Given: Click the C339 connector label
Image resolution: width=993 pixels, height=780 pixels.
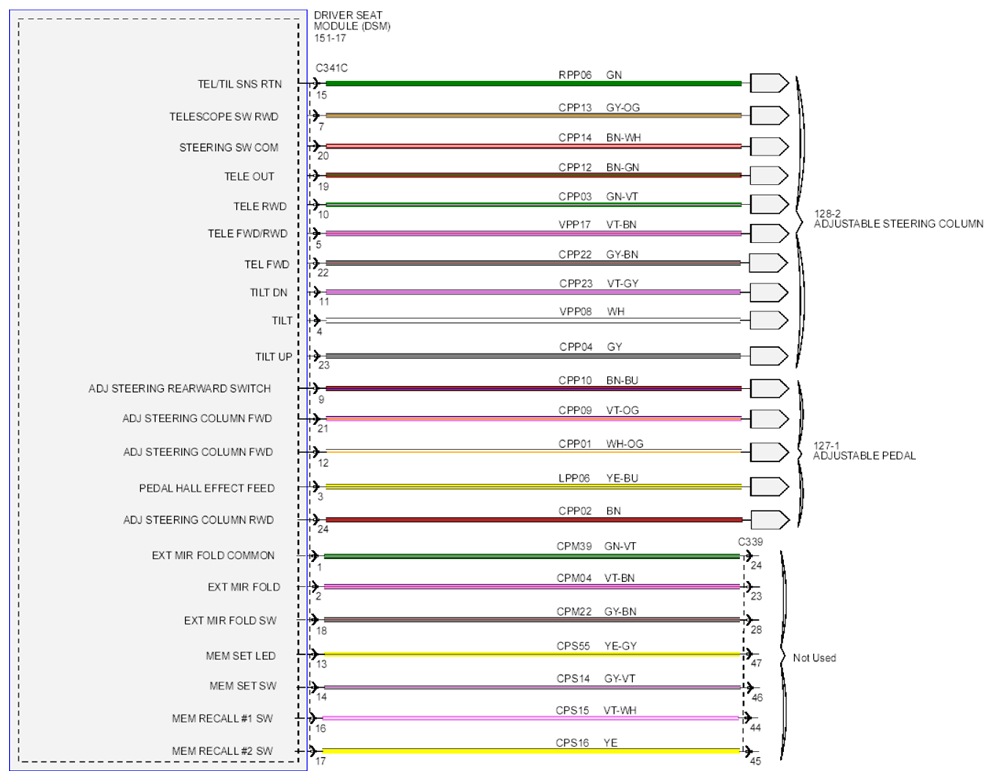Looking at the screenshot, I should coord(750,542).
